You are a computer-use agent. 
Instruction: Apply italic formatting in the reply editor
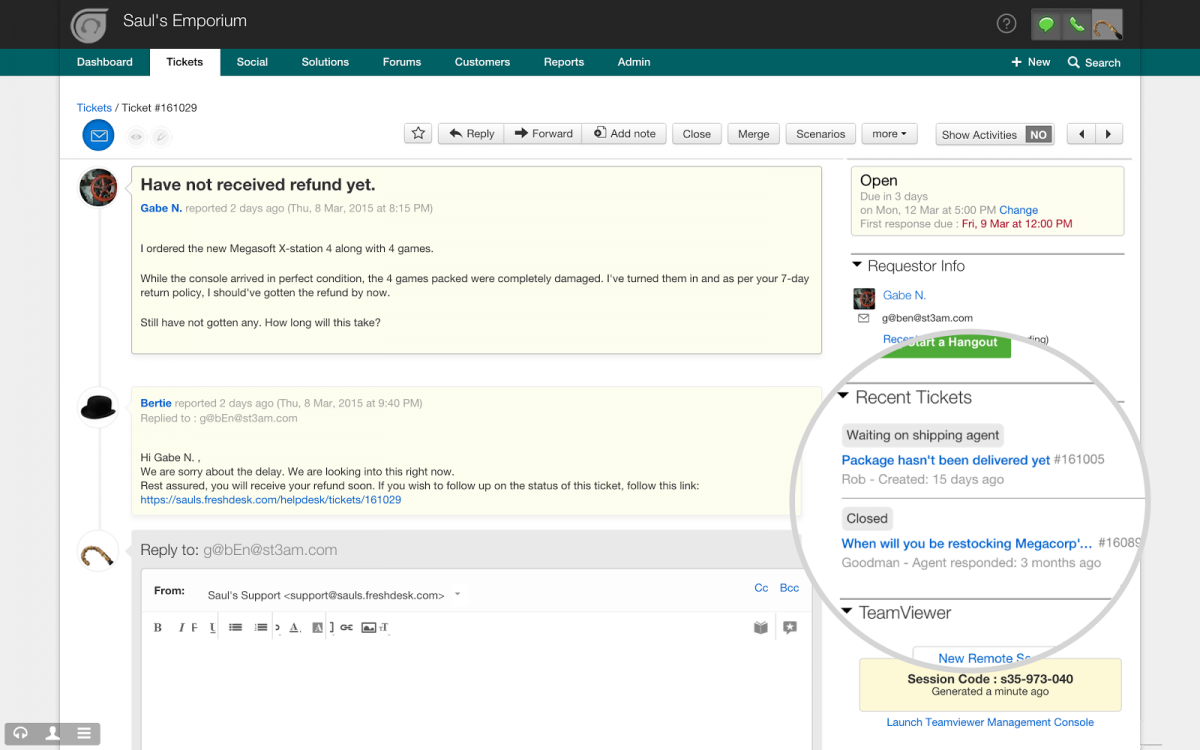pyautogui.click(x=181, y=627)
